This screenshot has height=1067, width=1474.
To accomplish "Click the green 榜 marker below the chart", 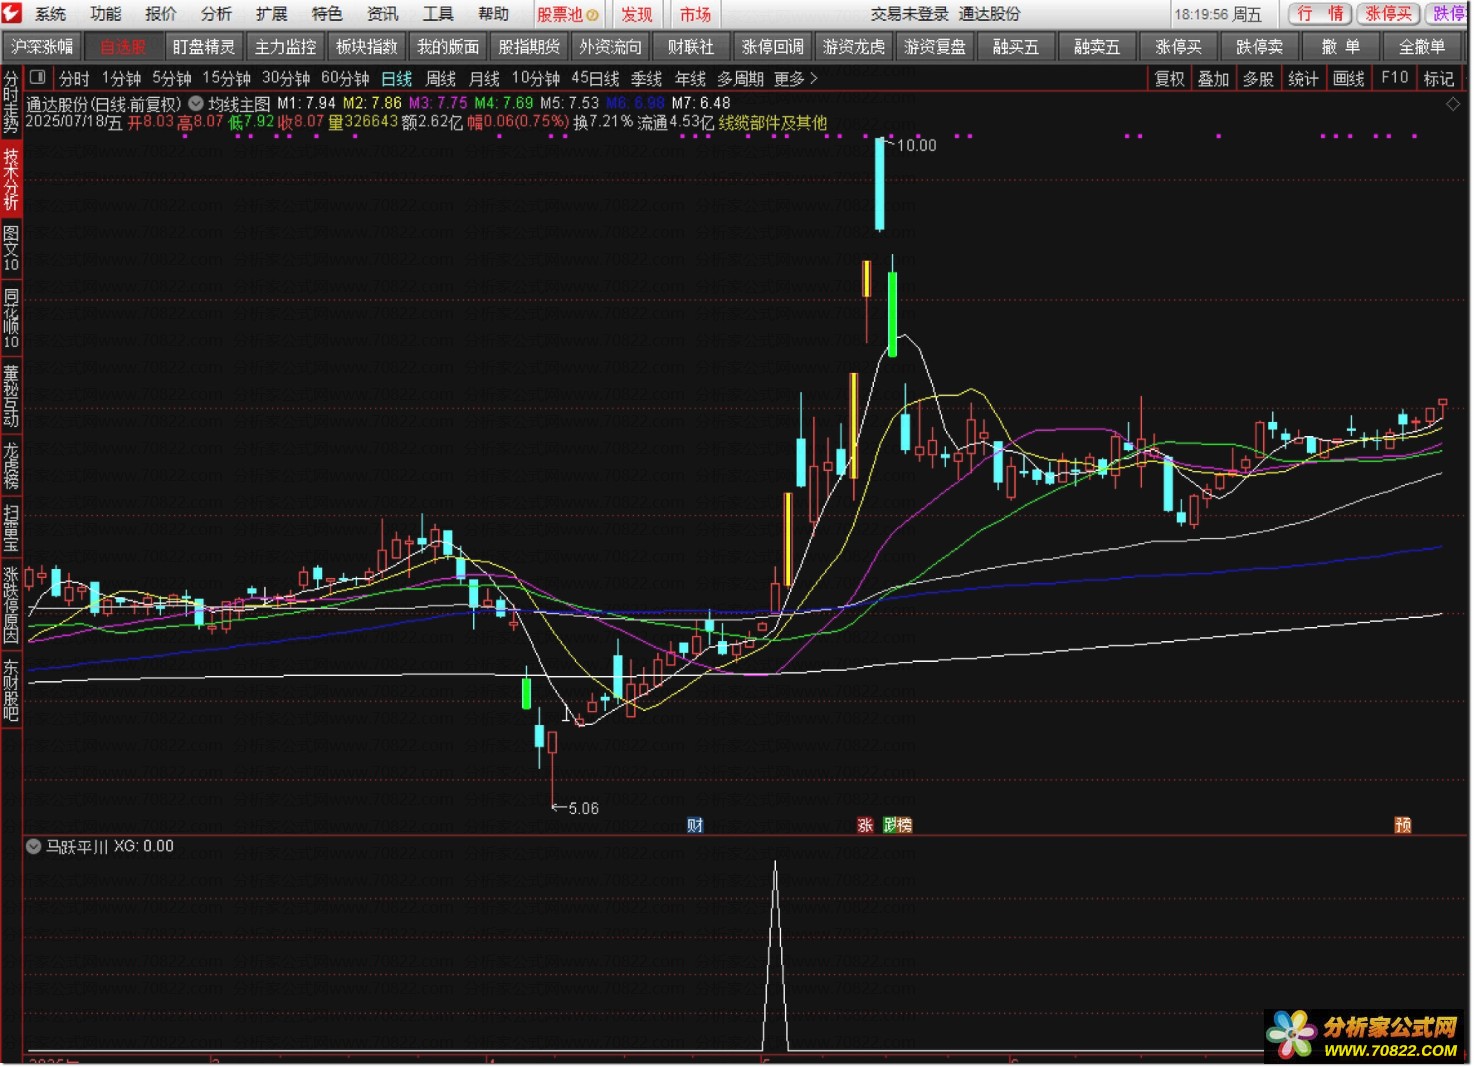I will [904, 825].
